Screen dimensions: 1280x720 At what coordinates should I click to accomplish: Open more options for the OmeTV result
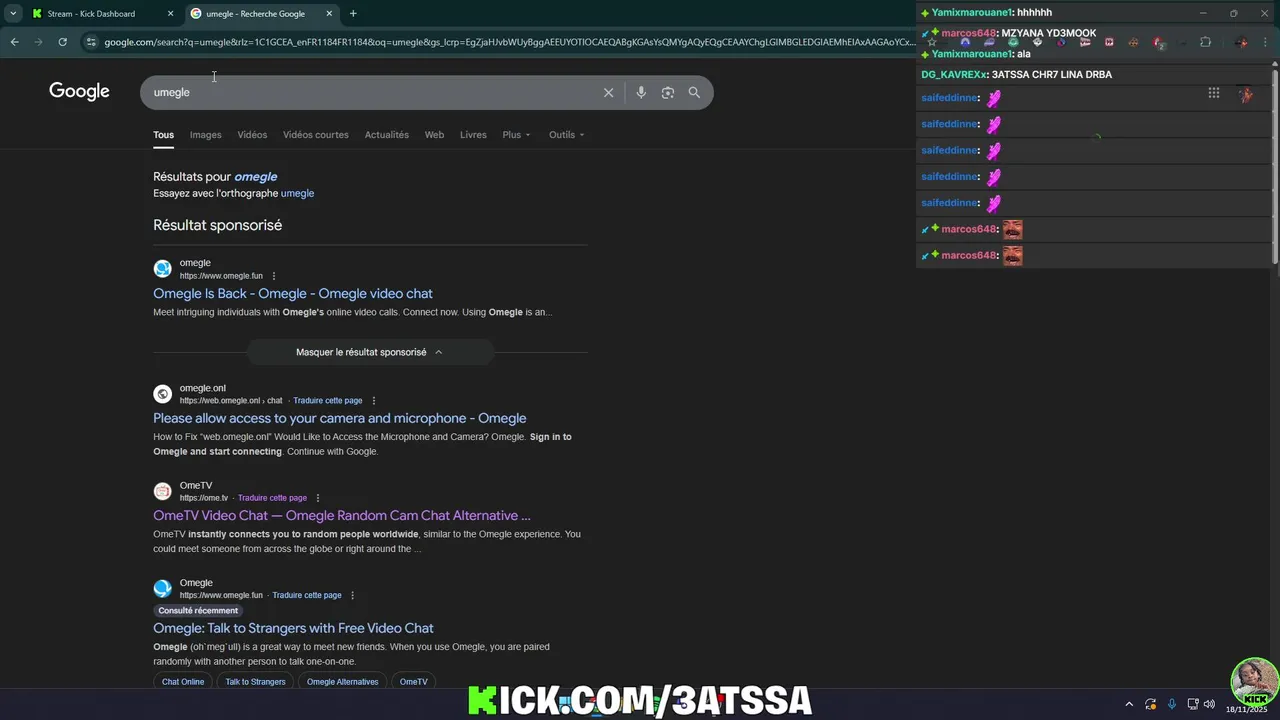pos(318,498)
